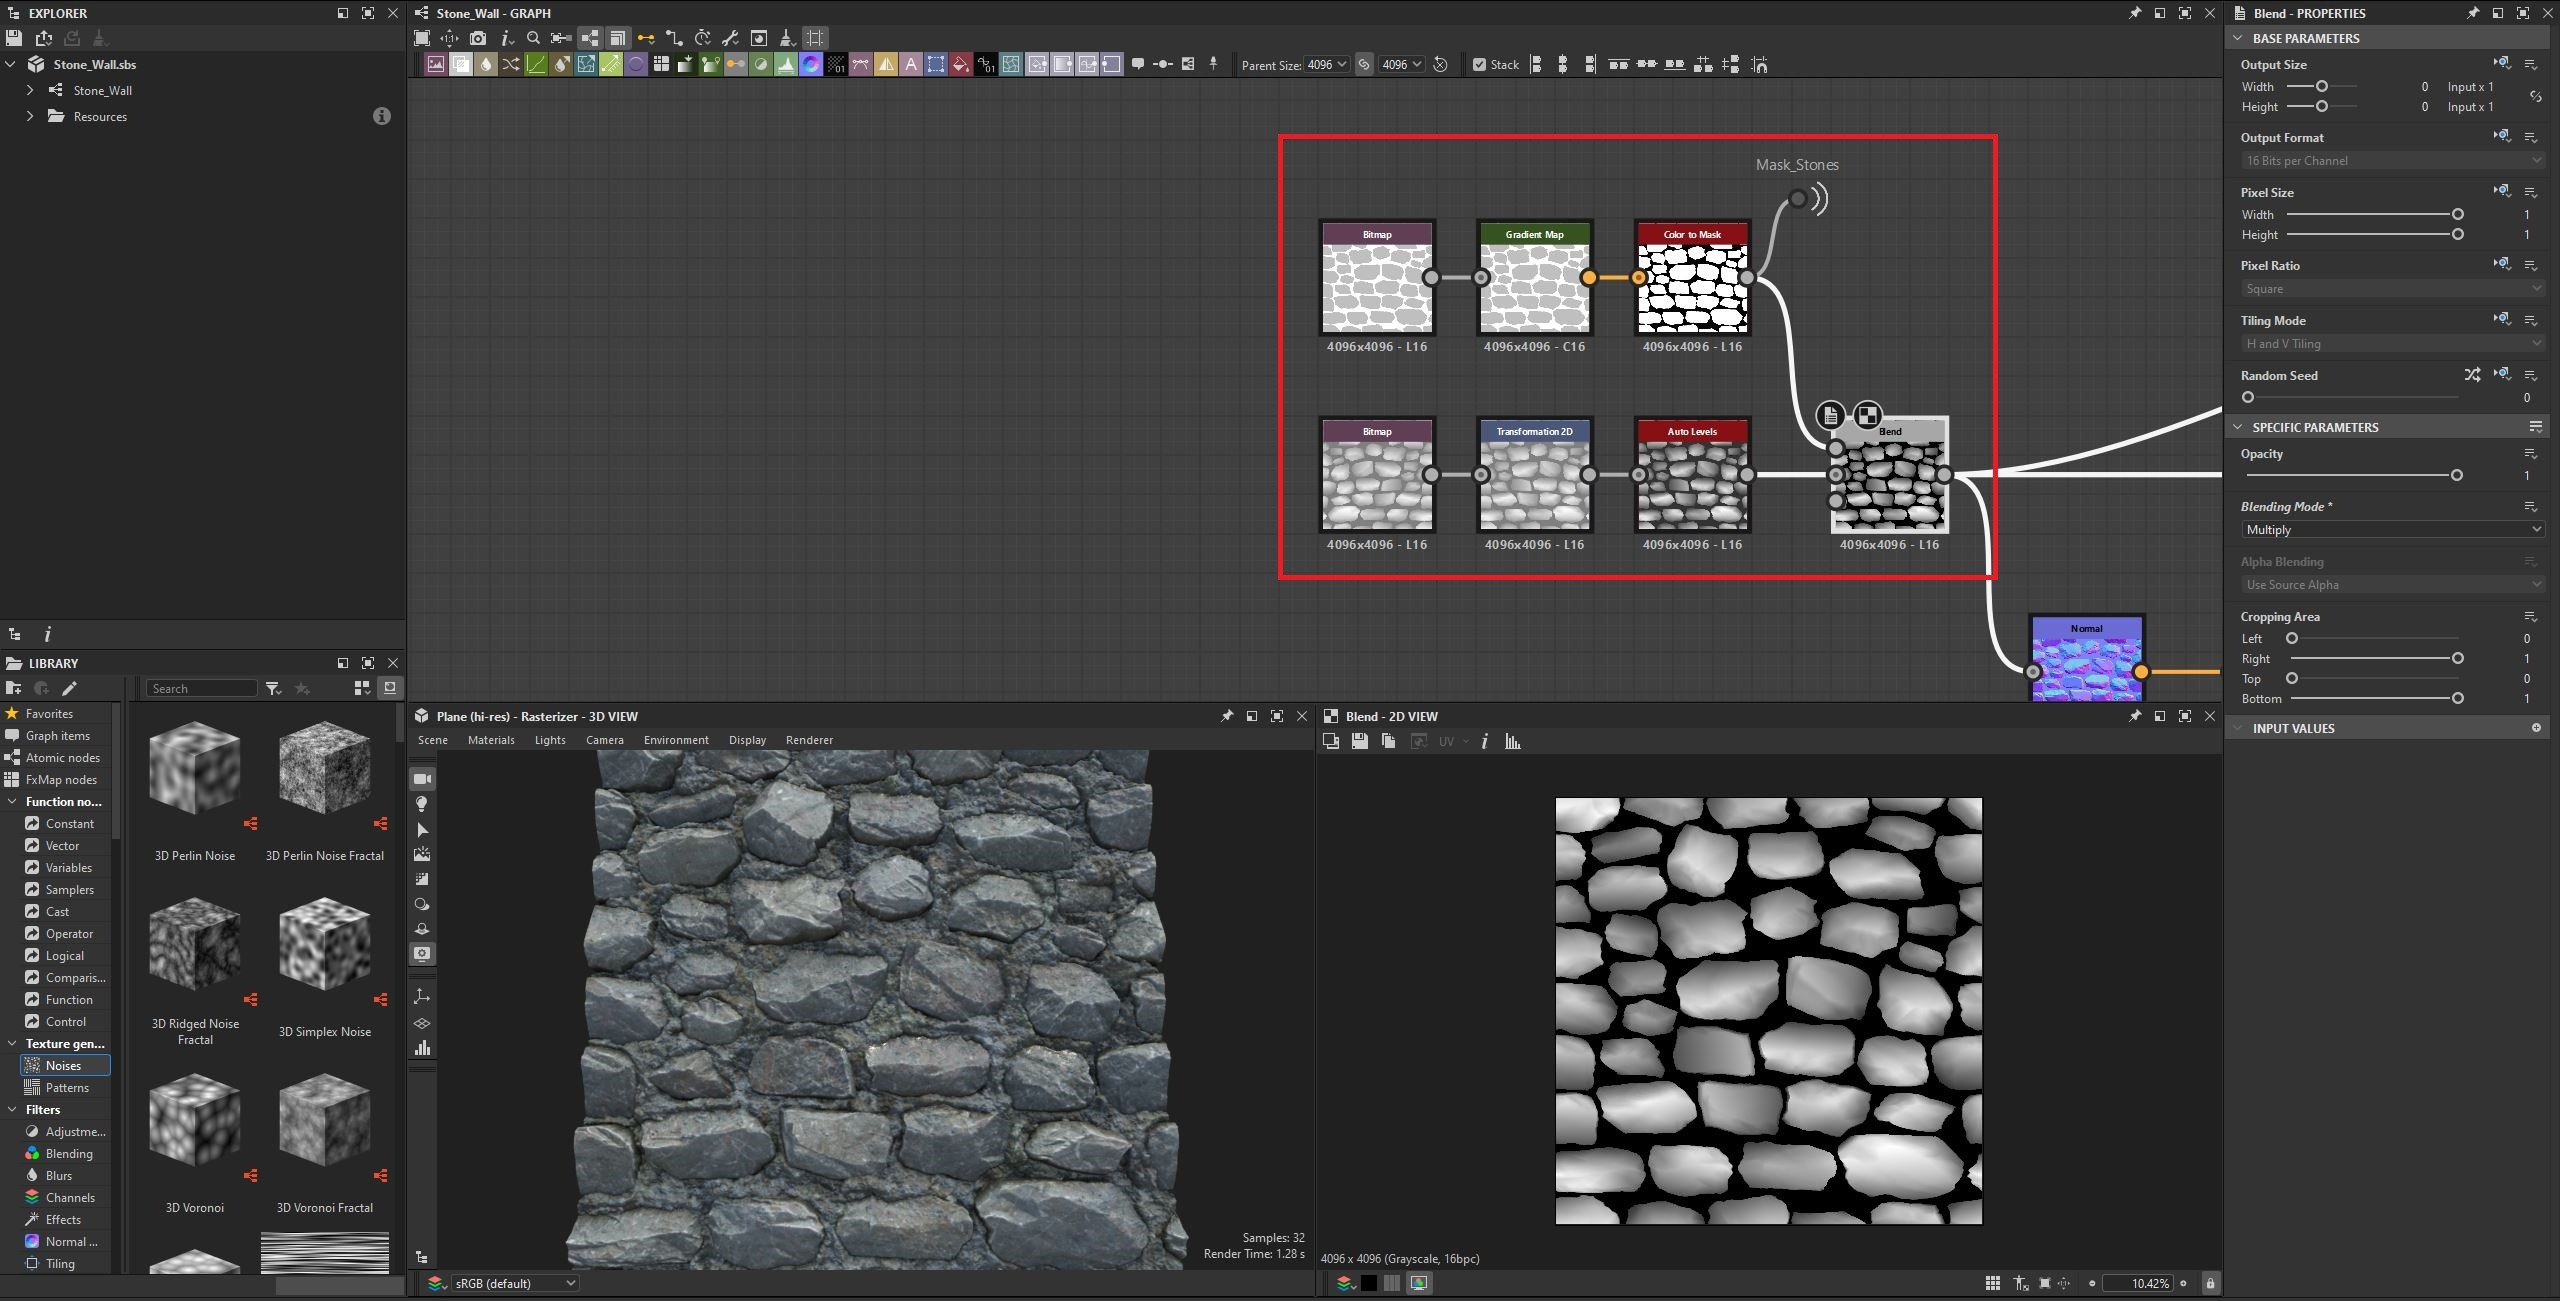Screen dimensions: 2560x1301
Task: Add a Channels Shuffle node from the toolbar
Action: pyautogui.click(x=511, y=64)
